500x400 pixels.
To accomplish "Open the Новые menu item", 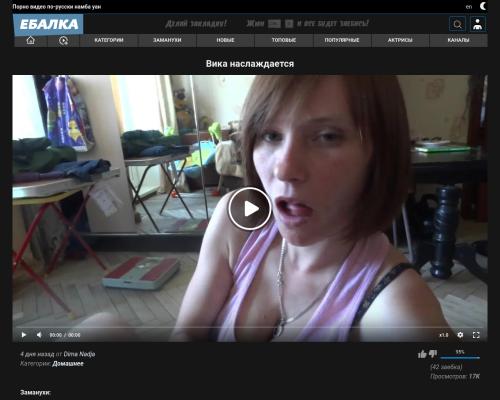I will (225, 40).
